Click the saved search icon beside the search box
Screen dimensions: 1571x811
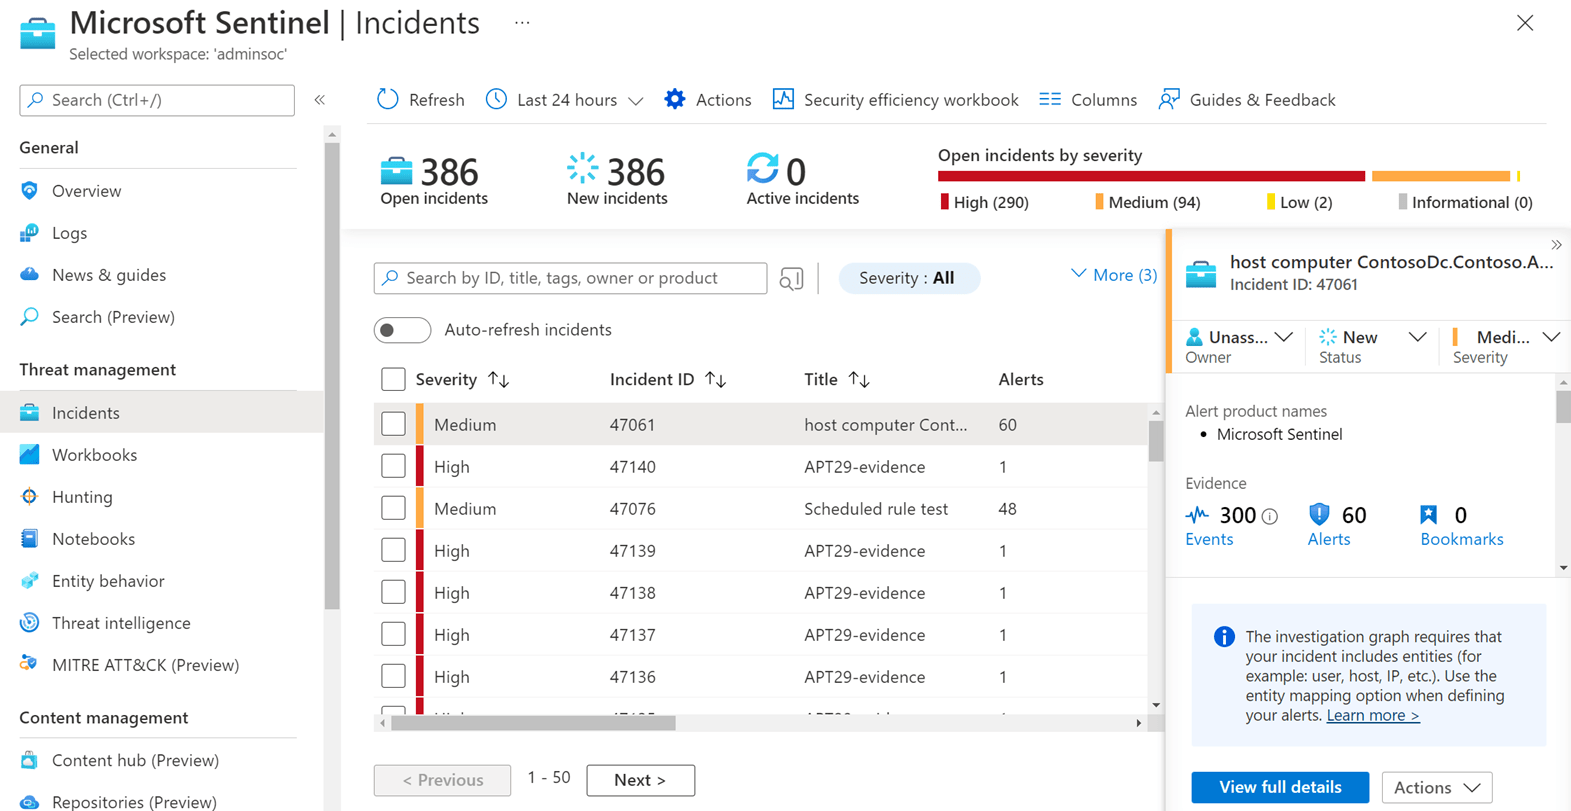[791, 279]
